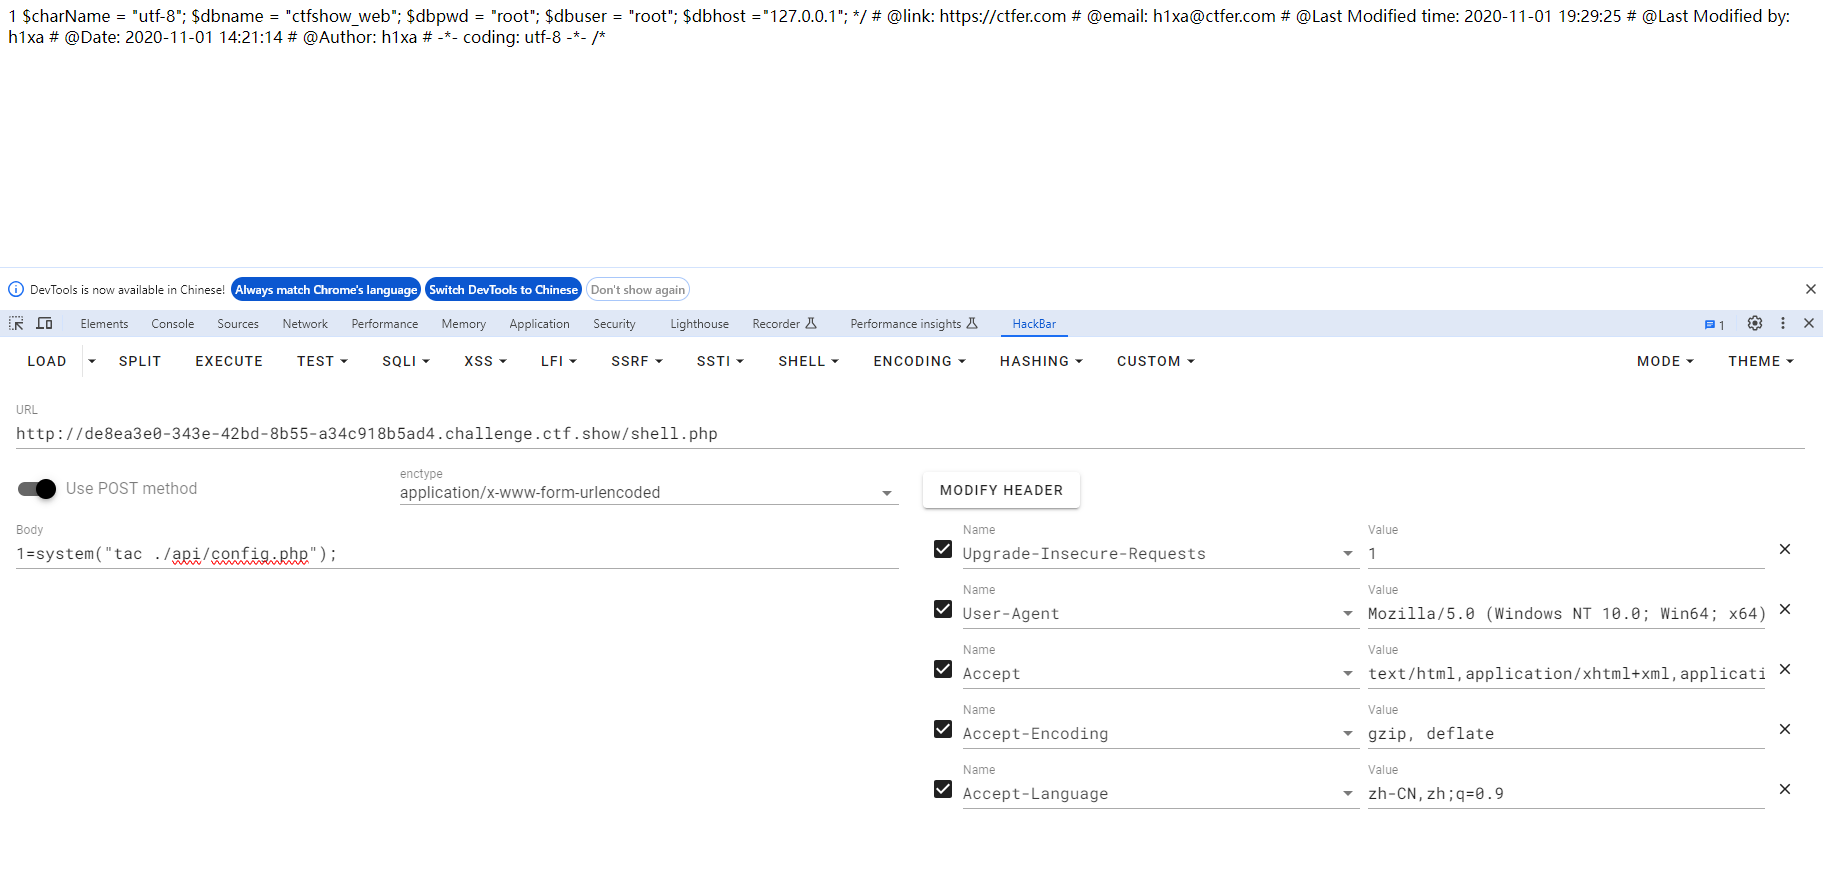Click Switch DevTools to Chinese
This screenshot has width=1823, height=880.
(x=503, y=289)
